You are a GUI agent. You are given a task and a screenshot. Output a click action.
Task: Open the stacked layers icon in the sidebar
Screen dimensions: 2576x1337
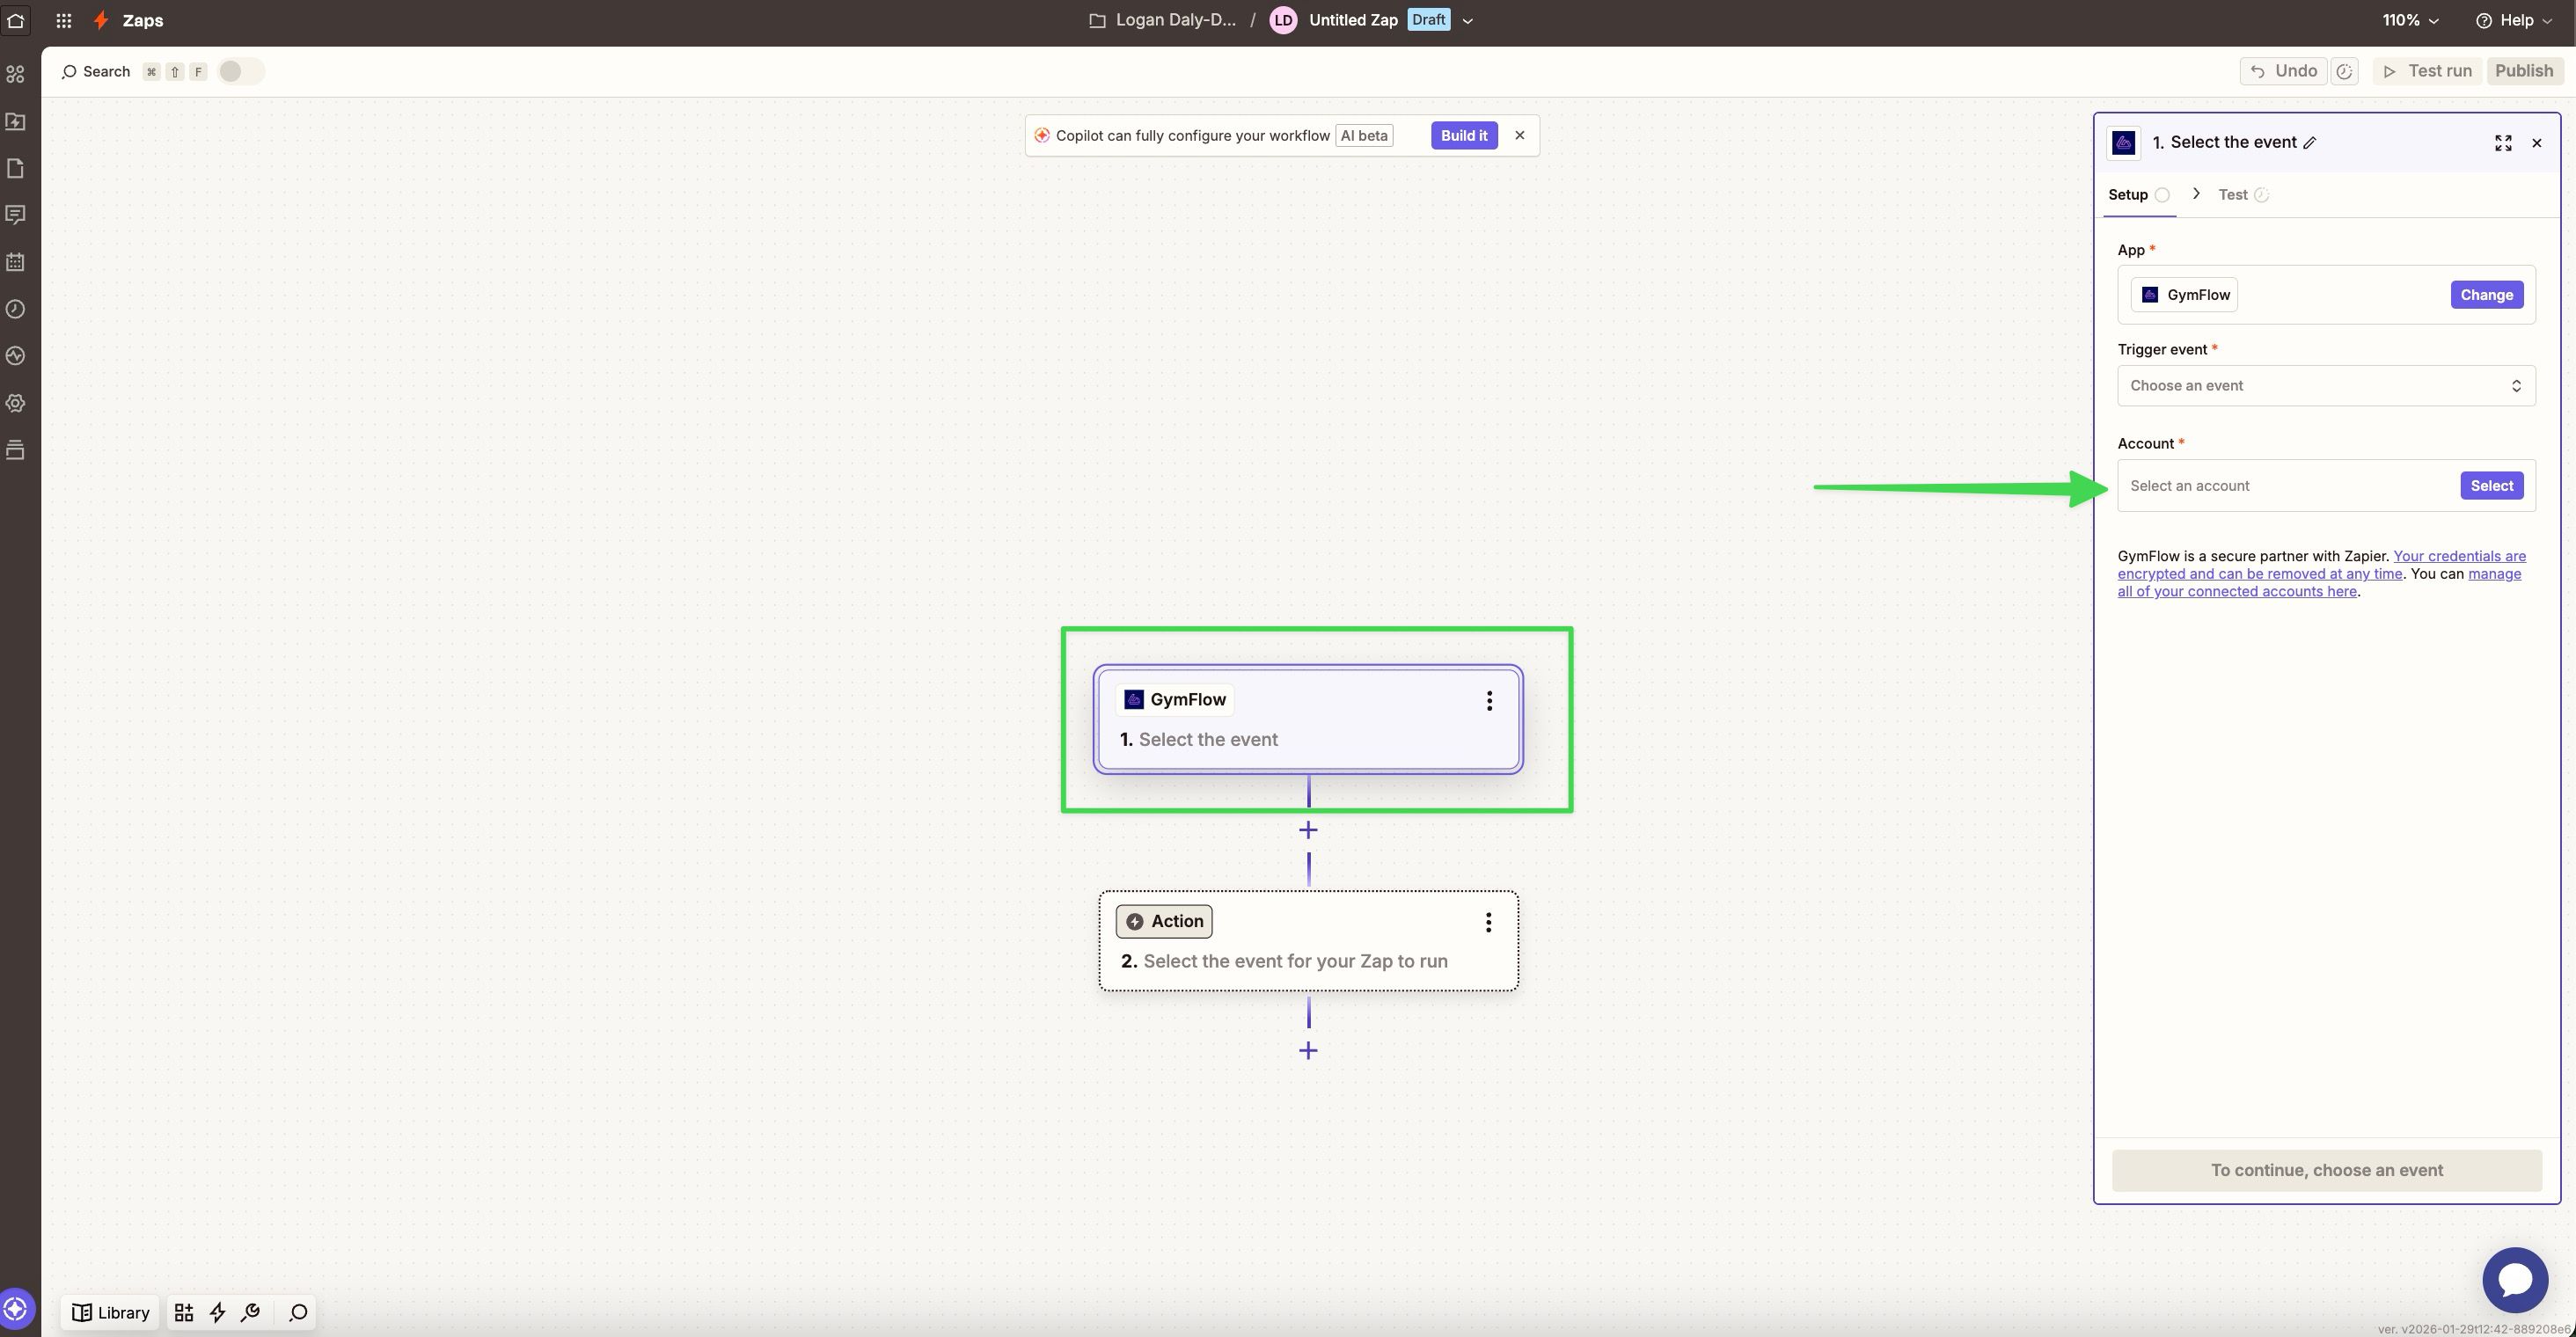(15, 450)
